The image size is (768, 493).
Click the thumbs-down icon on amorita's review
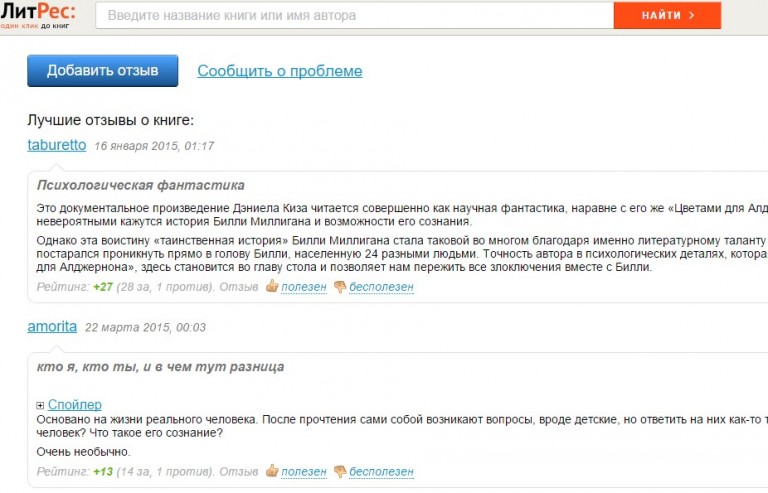tap(340, 471)
